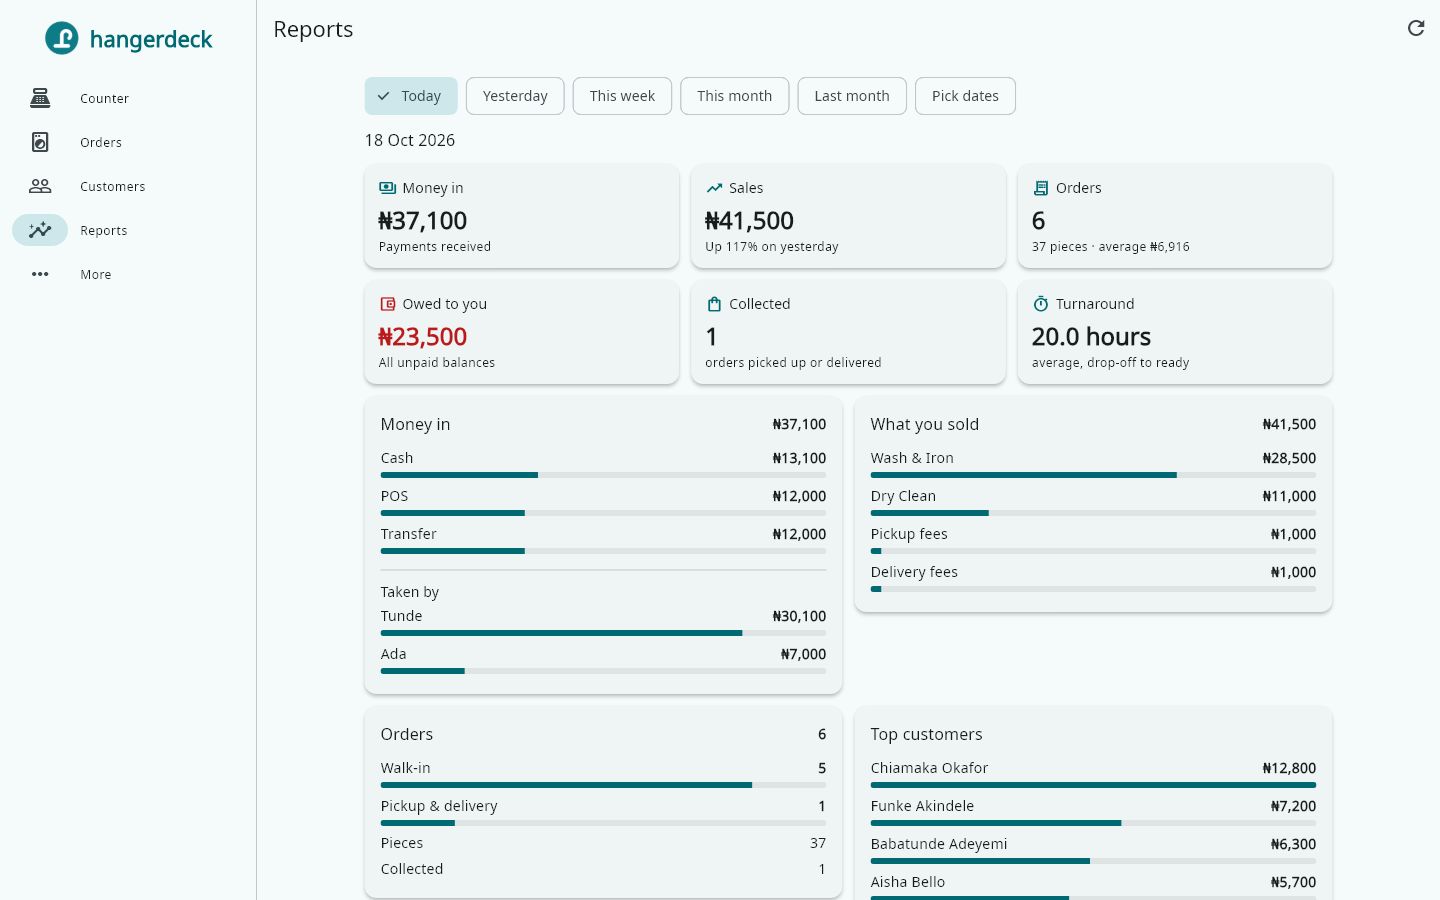Click the Collected row in Orders panel

coord(603,869)
